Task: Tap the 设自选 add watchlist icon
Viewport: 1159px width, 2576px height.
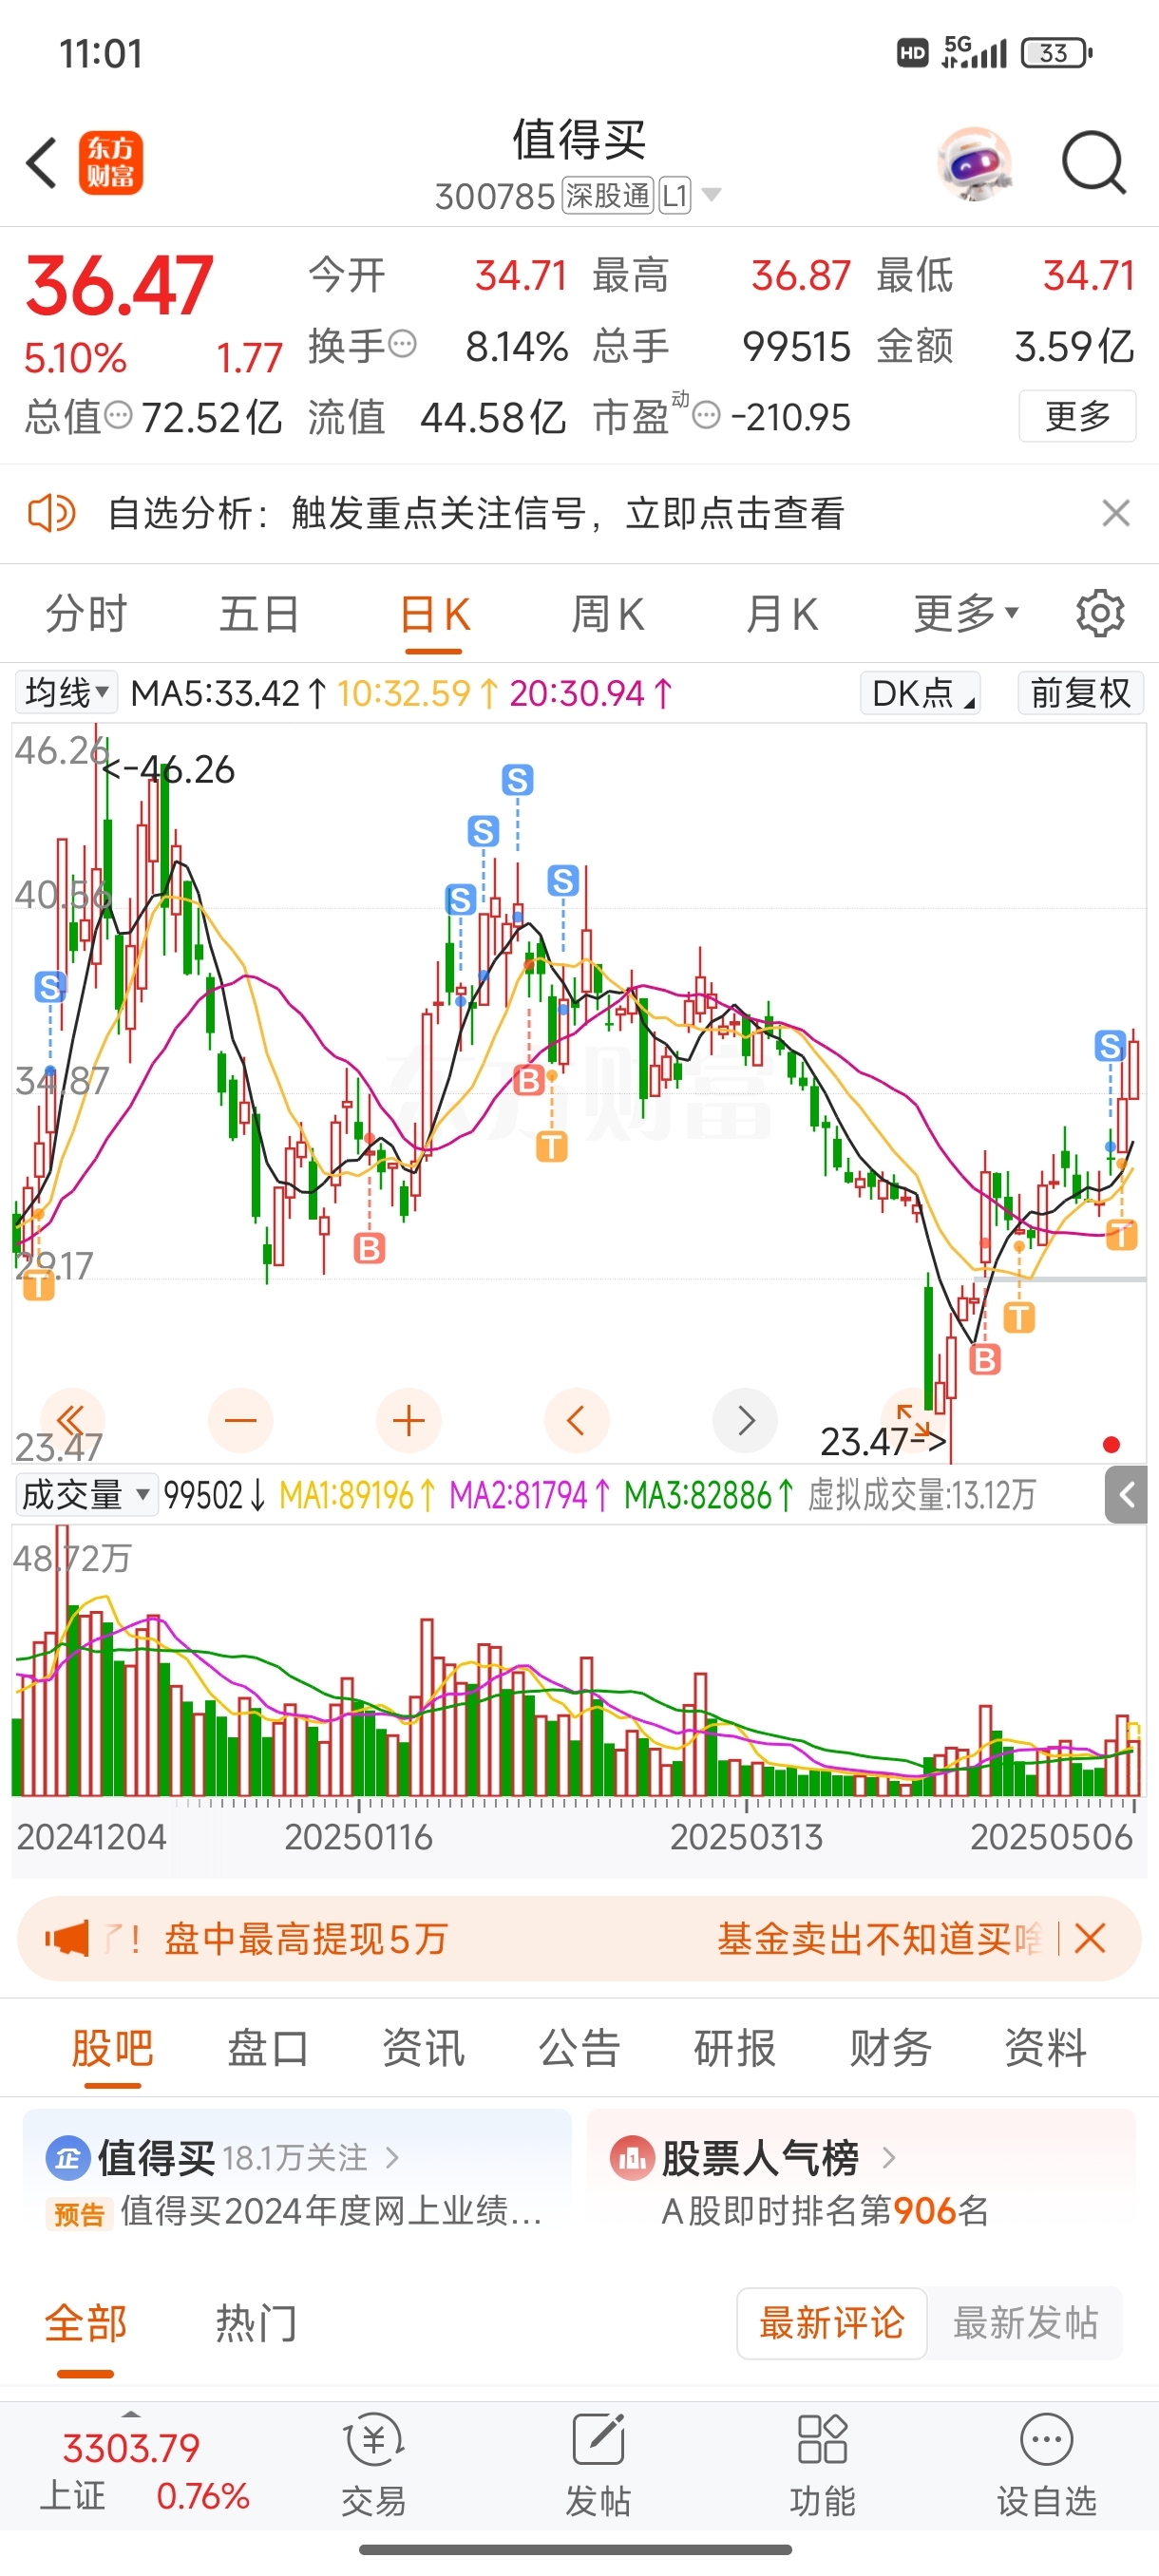Action: (1047, 2464)
